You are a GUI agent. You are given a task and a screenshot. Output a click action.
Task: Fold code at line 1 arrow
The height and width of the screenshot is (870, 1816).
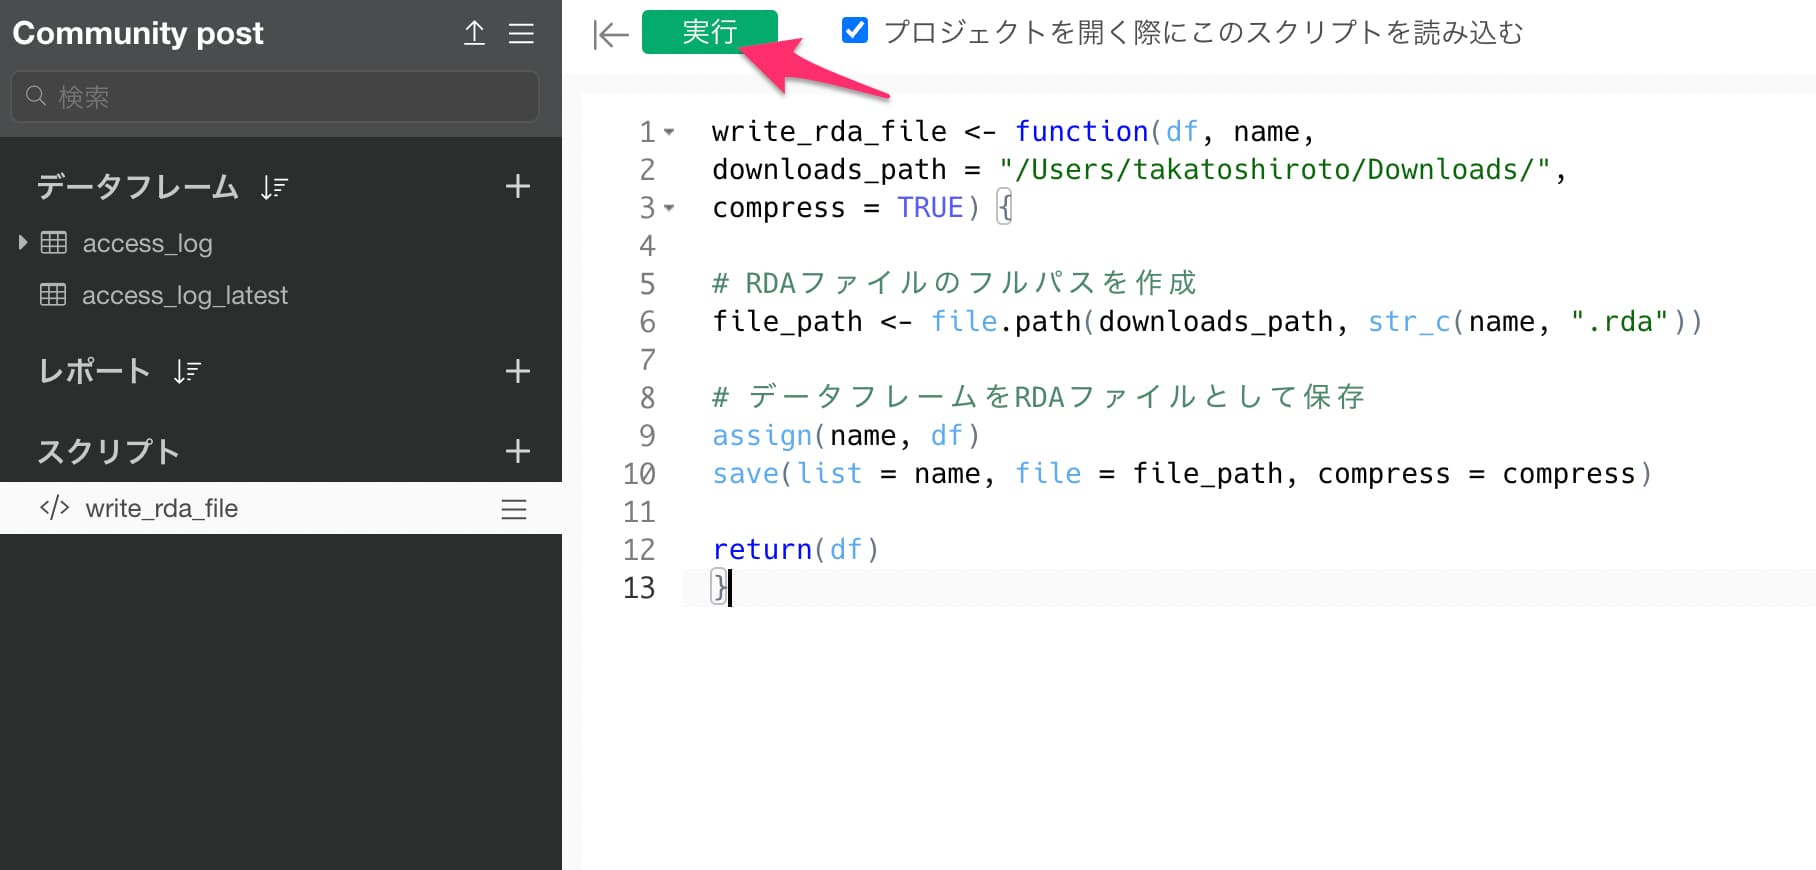pyautogui.click(x=669, y=132)
